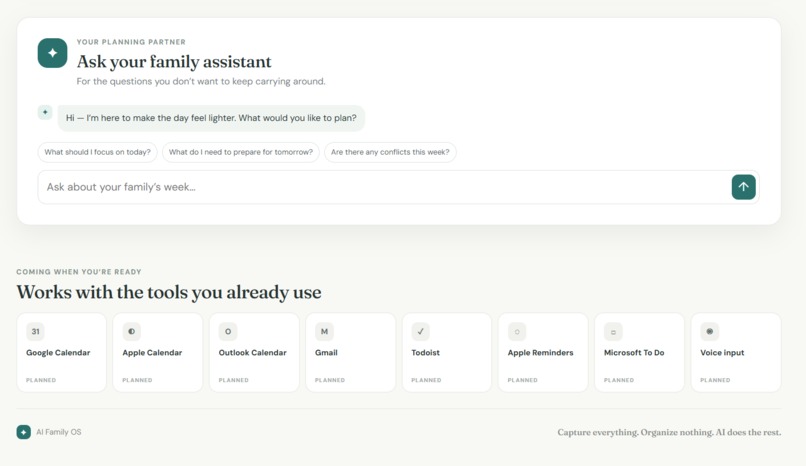
Task: Click the Gmail M icon
Action: [x=324, y=331]
